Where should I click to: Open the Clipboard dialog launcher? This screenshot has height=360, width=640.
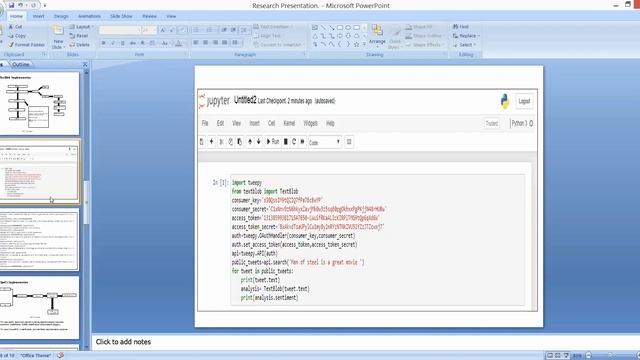(44, 54)
